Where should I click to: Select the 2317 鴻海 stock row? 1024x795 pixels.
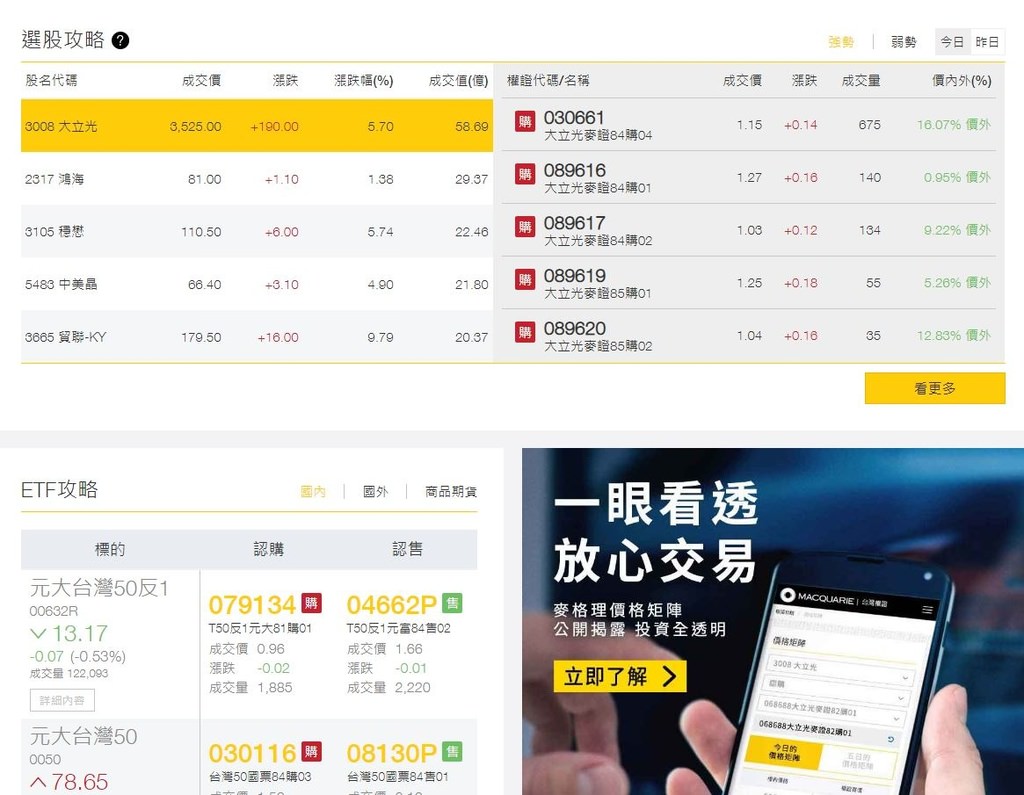257,179
